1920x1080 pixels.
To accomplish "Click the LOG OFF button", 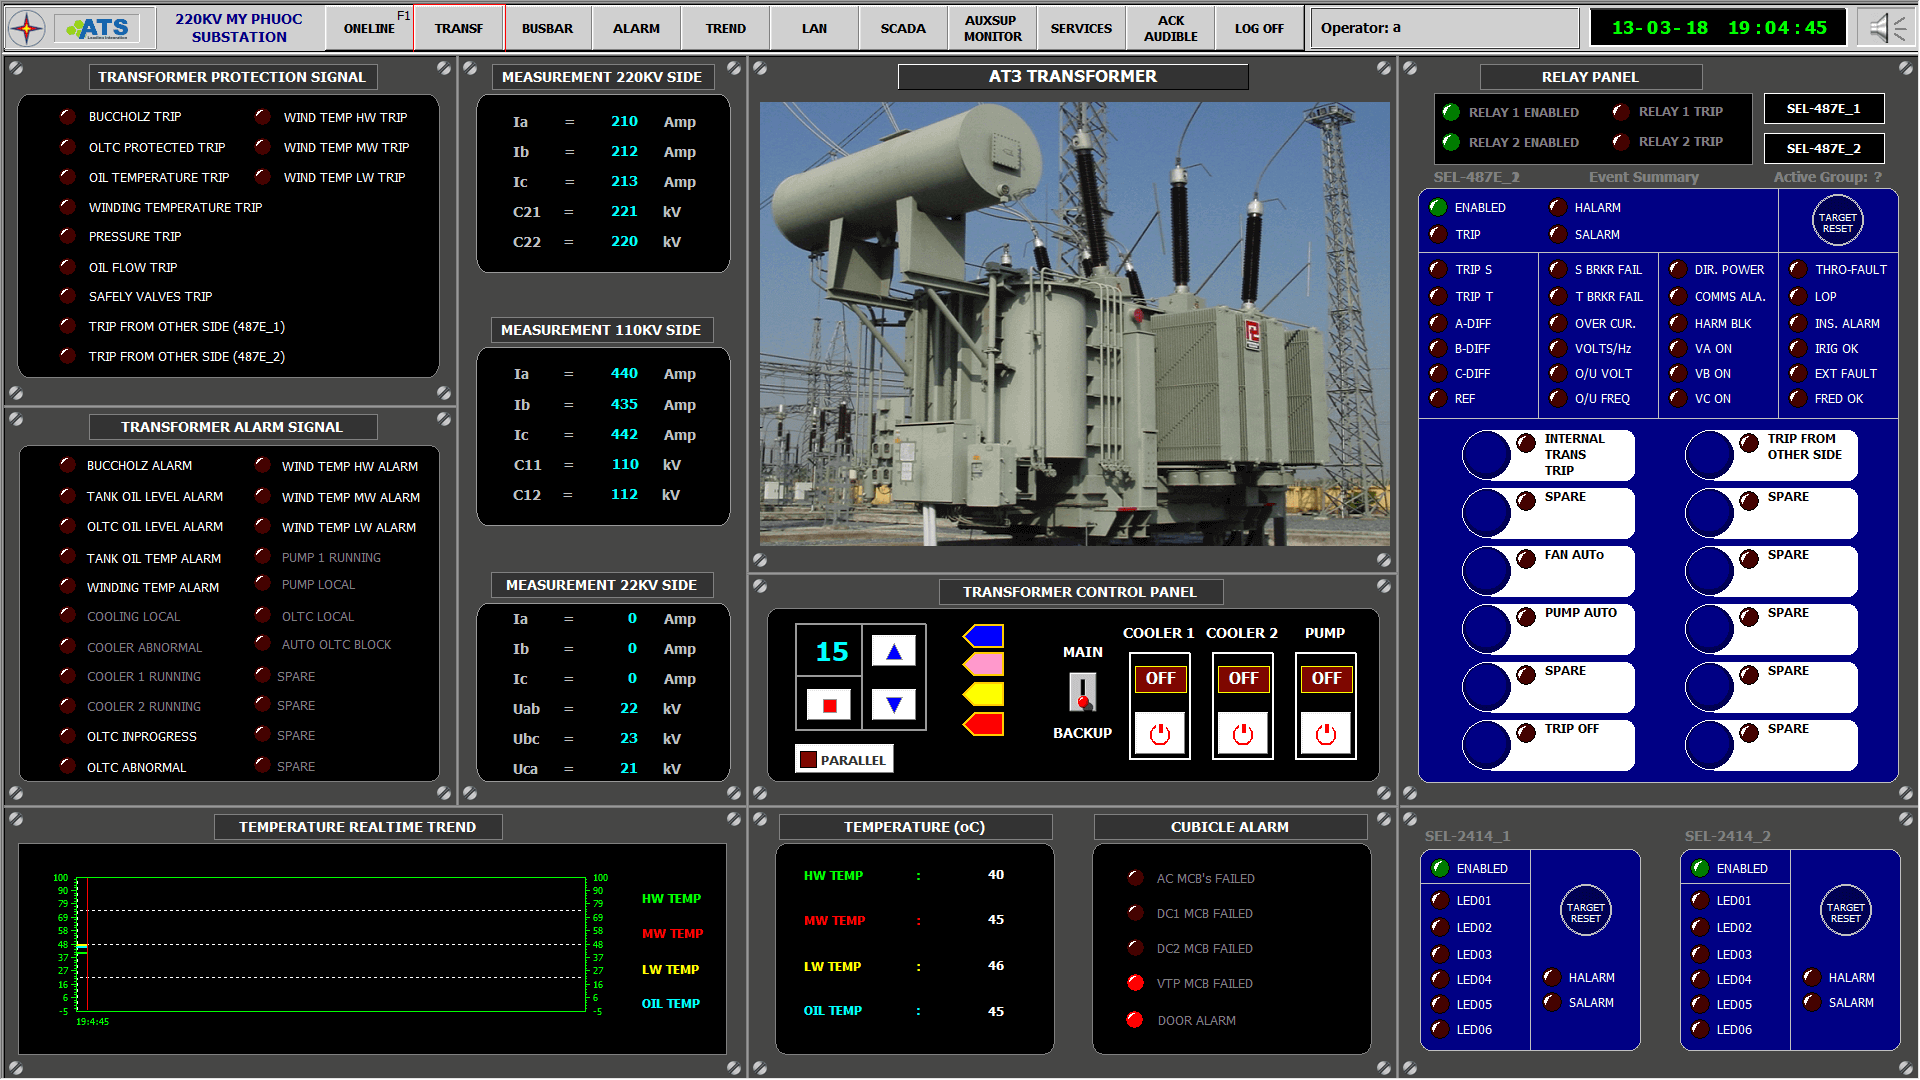I will tap(1258, 28).
